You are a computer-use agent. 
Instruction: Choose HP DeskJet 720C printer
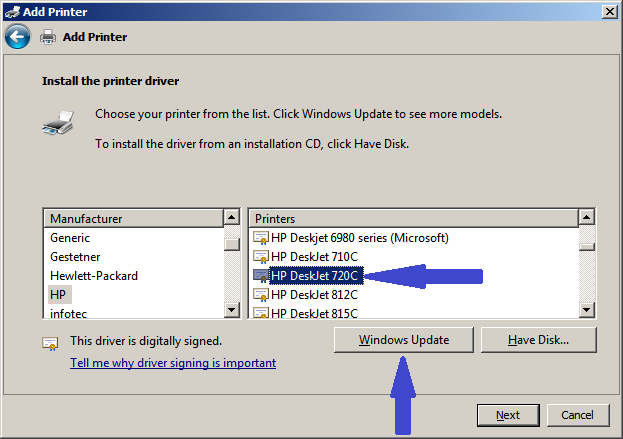coord(316,276)
